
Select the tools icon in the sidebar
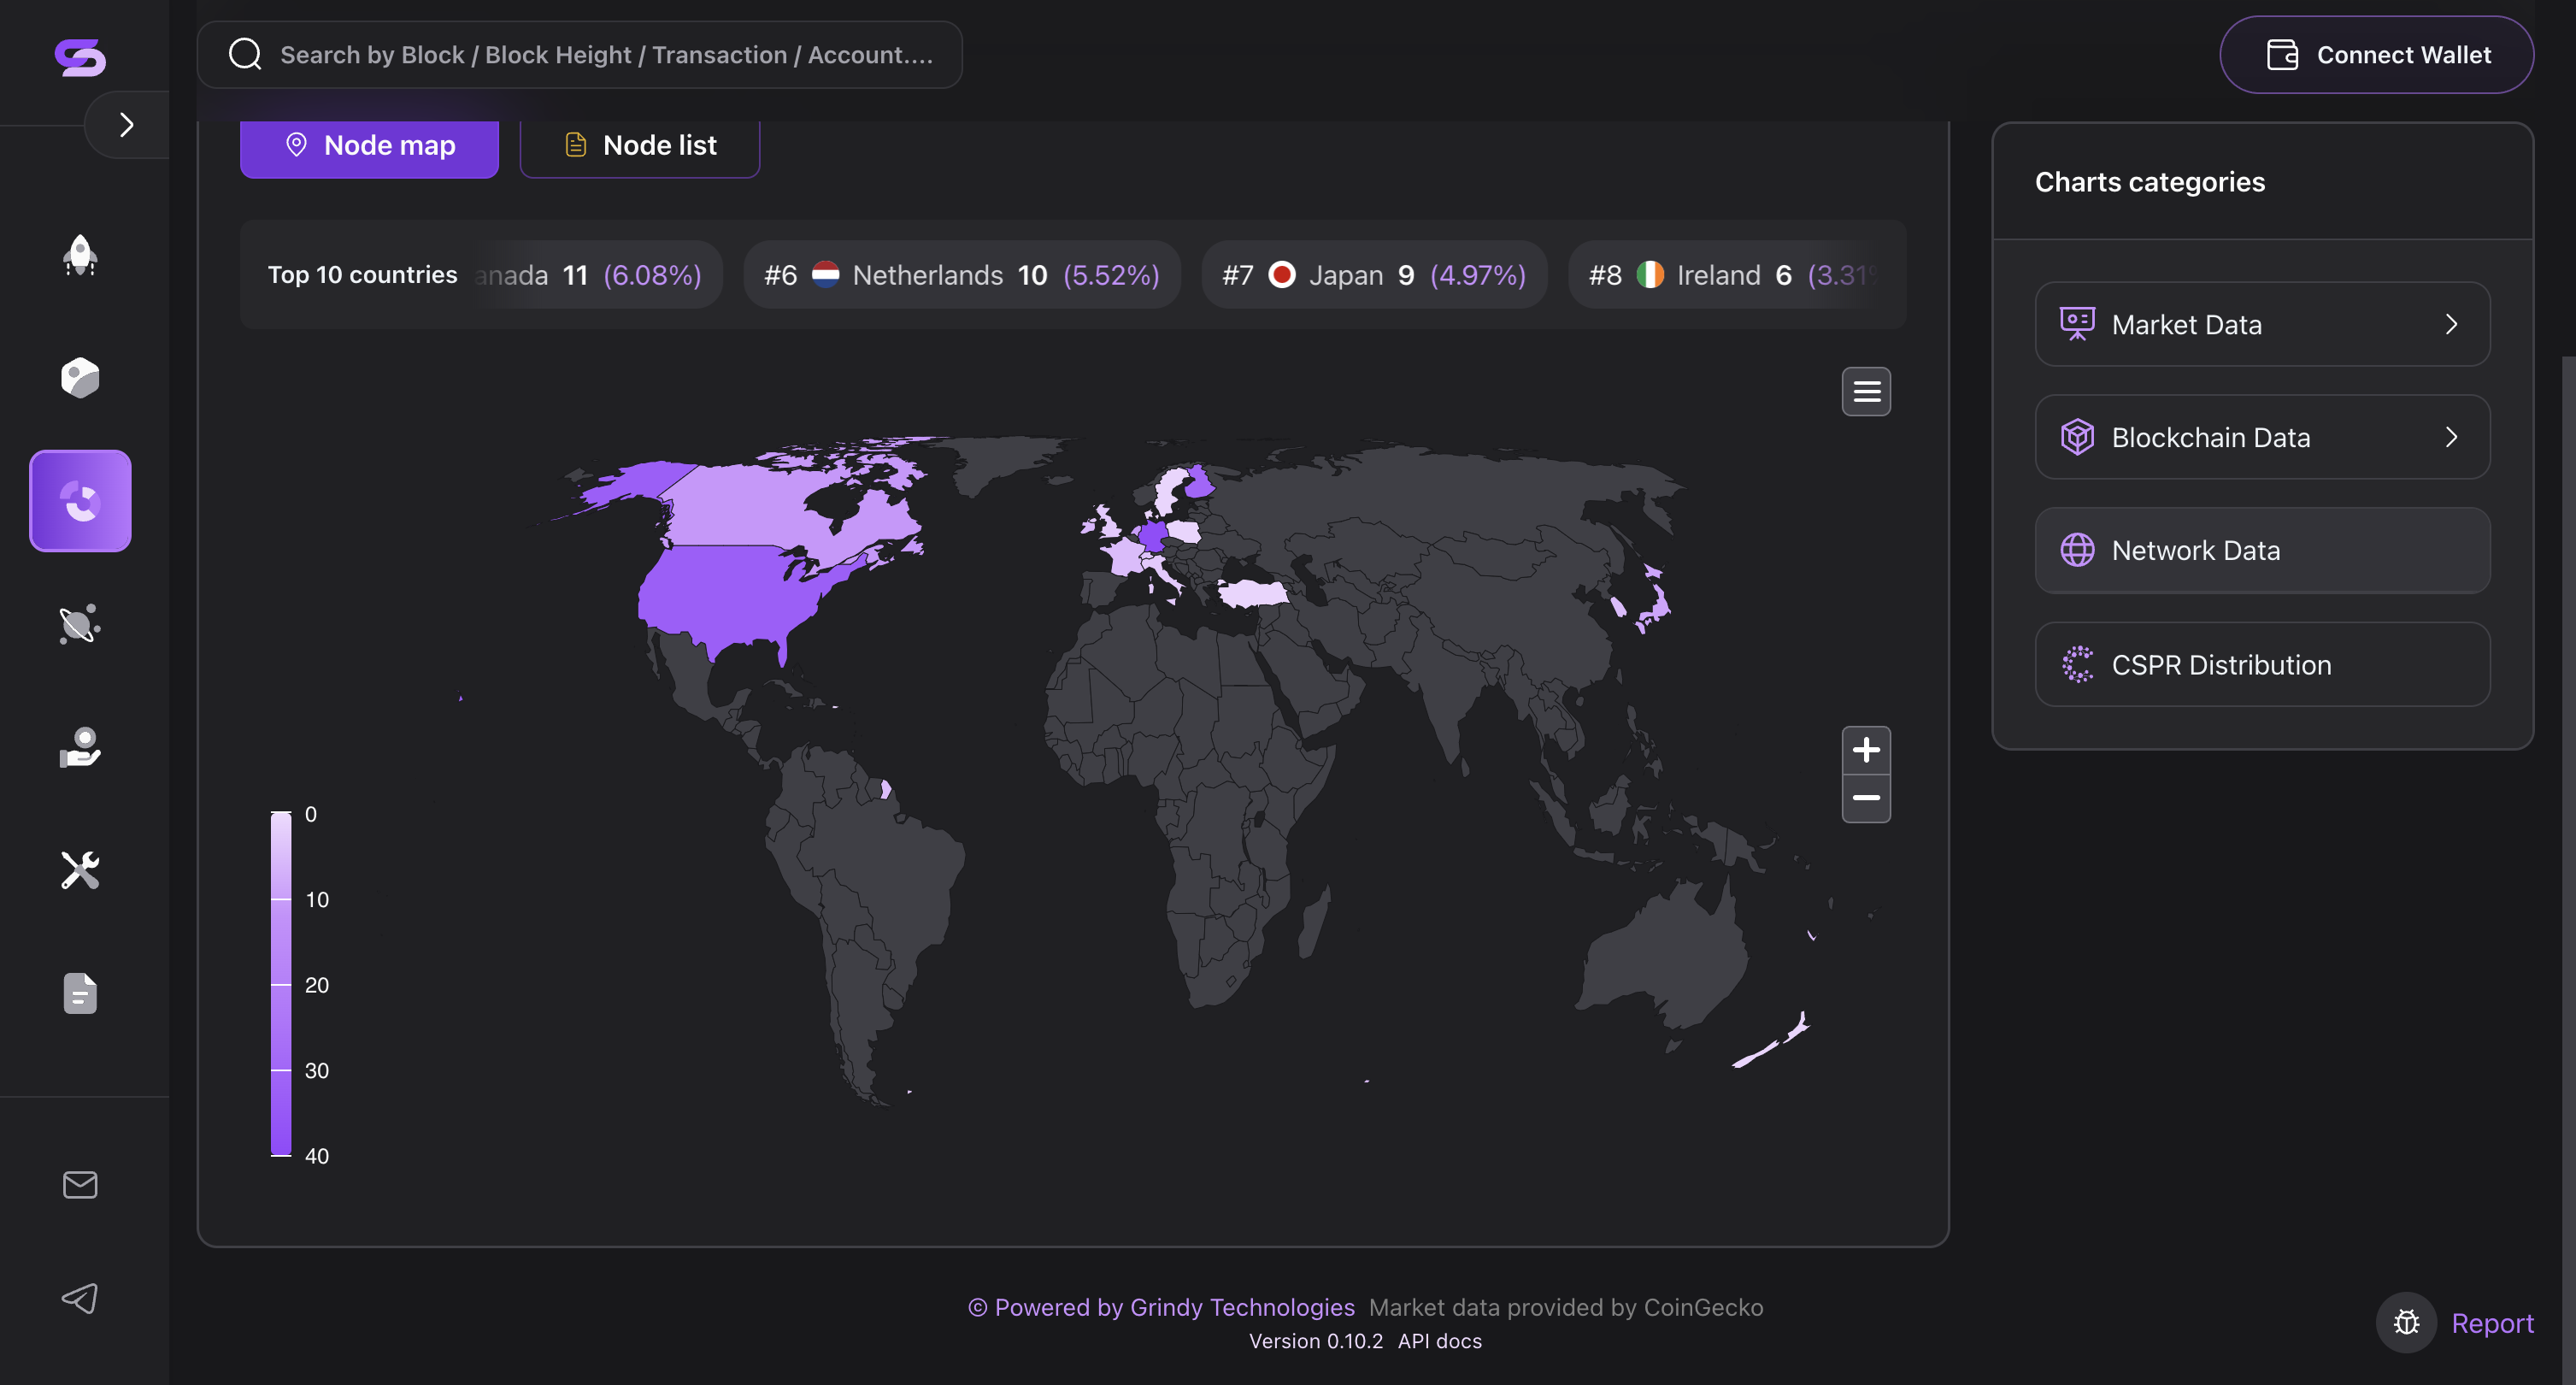pyautogui.click(x=80, y=870)
